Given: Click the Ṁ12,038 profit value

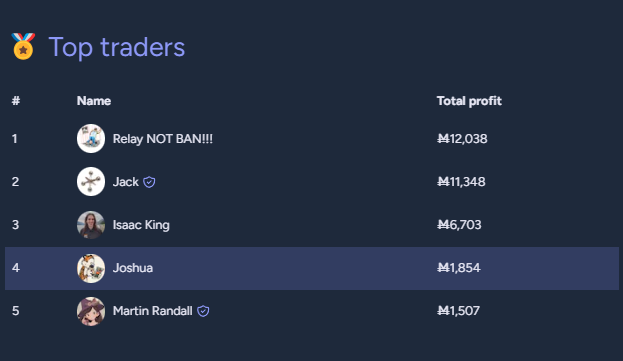Looking at the screenshot, I should (462, 139).
